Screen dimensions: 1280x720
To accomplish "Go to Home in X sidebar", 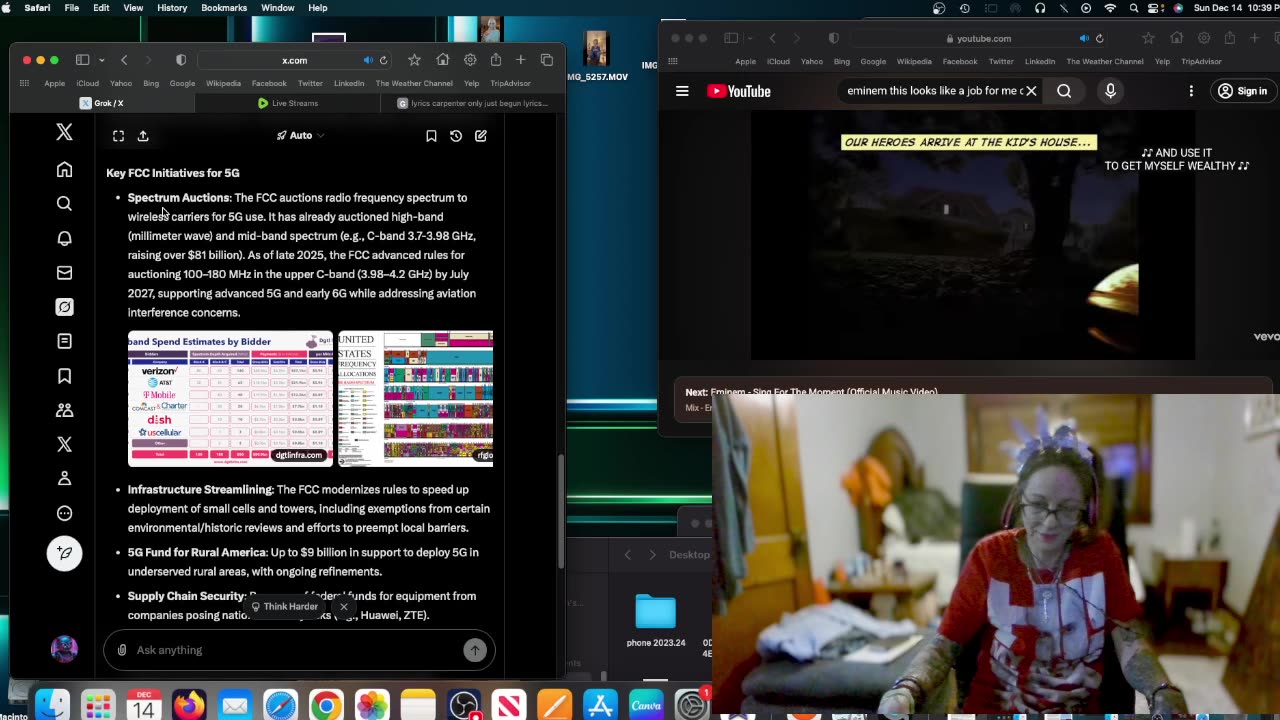I will click(x=64, y=170).
